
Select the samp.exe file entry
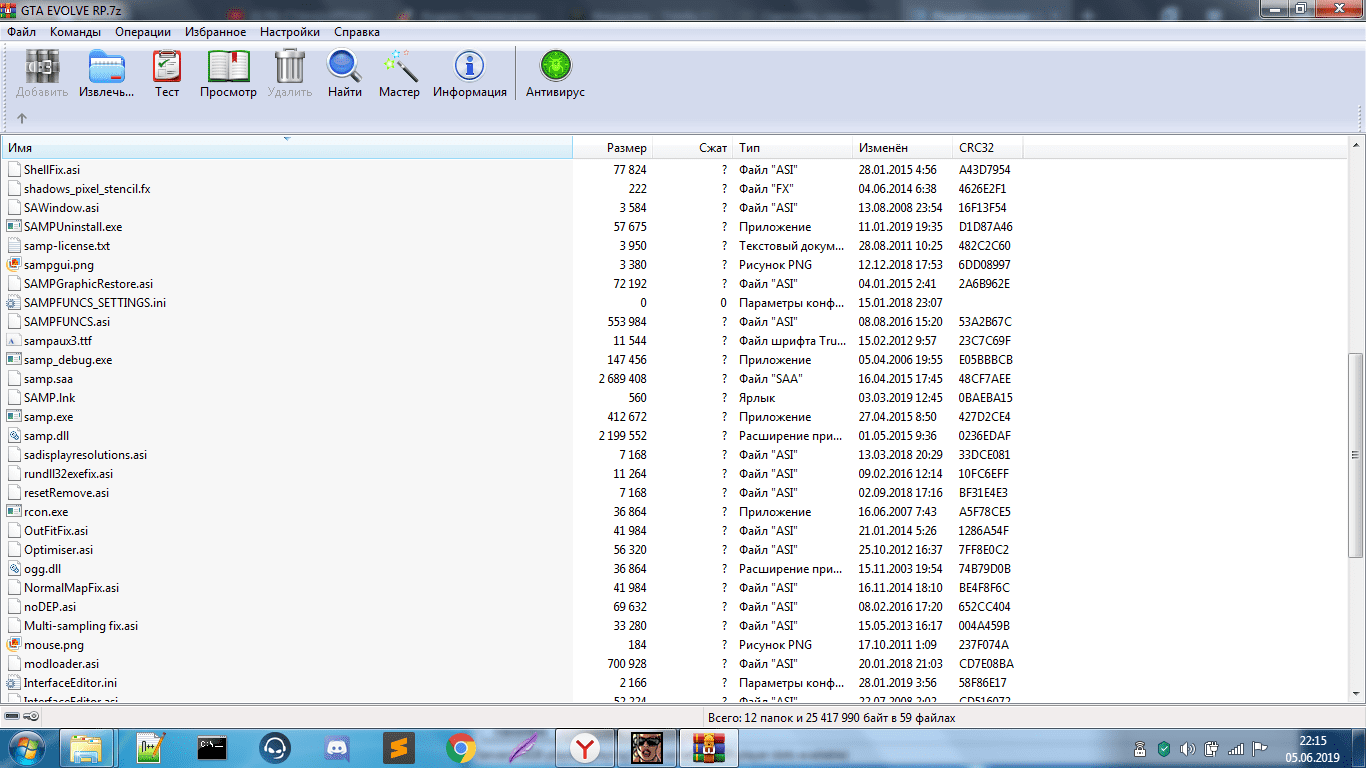48,417
